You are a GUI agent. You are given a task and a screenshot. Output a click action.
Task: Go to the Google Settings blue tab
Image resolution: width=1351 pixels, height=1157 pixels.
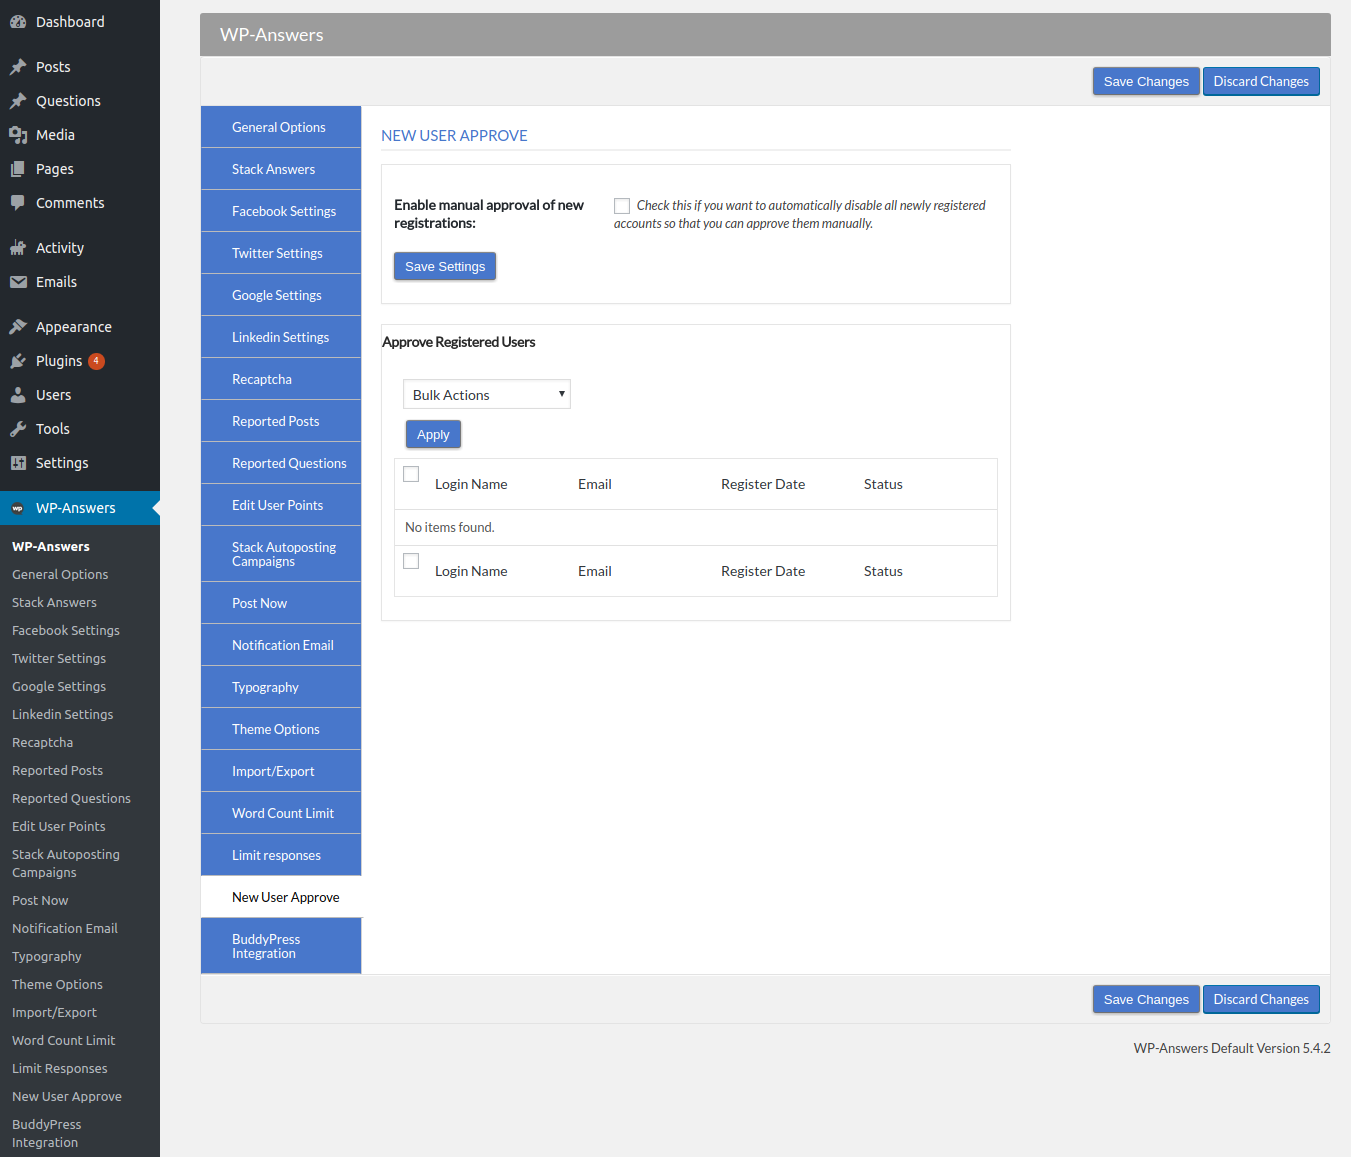pyautogui.click(x=281, y=295)
